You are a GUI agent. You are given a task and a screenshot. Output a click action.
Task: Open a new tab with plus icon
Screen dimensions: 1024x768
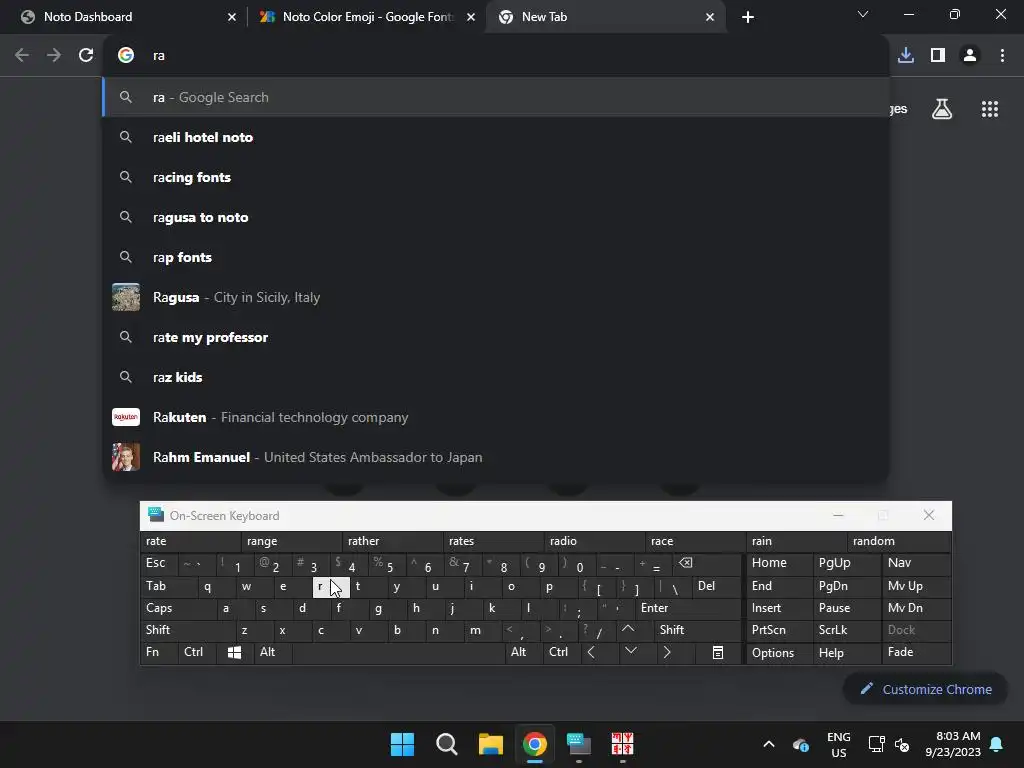(x=748, y=17)
